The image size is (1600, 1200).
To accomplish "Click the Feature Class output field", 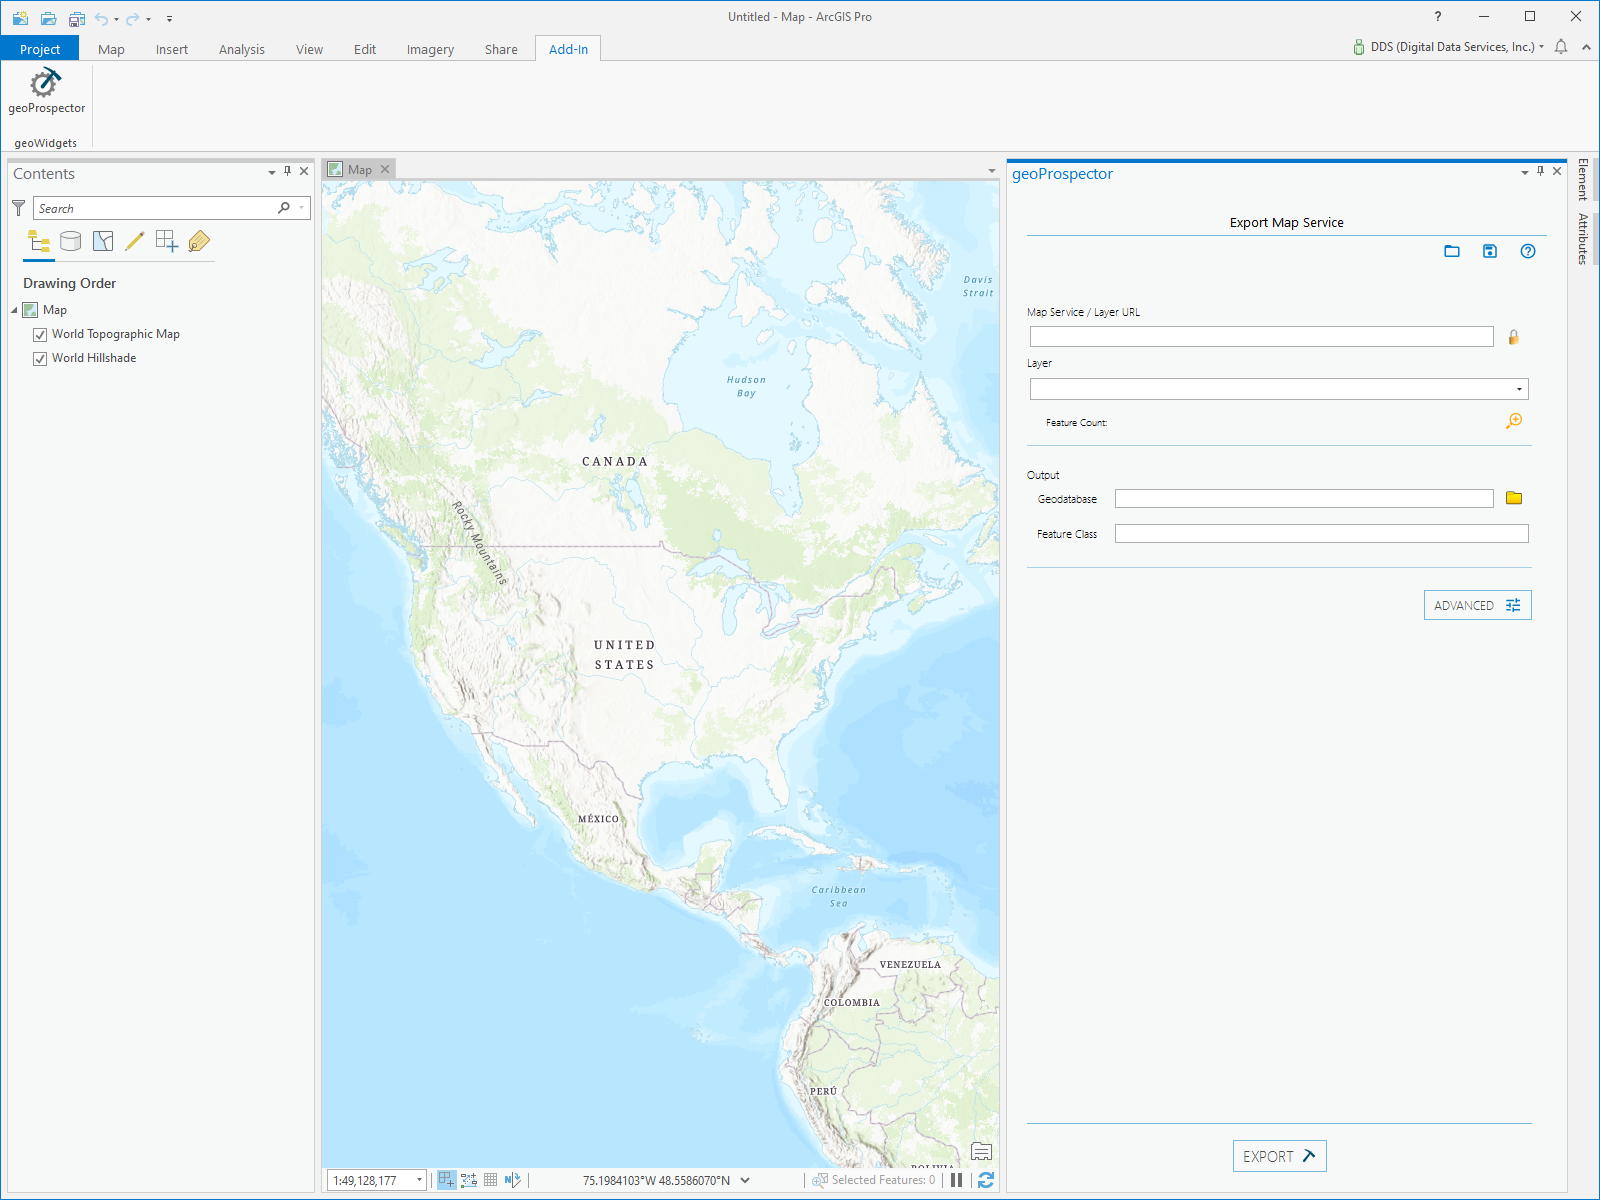I will click(1321, 533).
